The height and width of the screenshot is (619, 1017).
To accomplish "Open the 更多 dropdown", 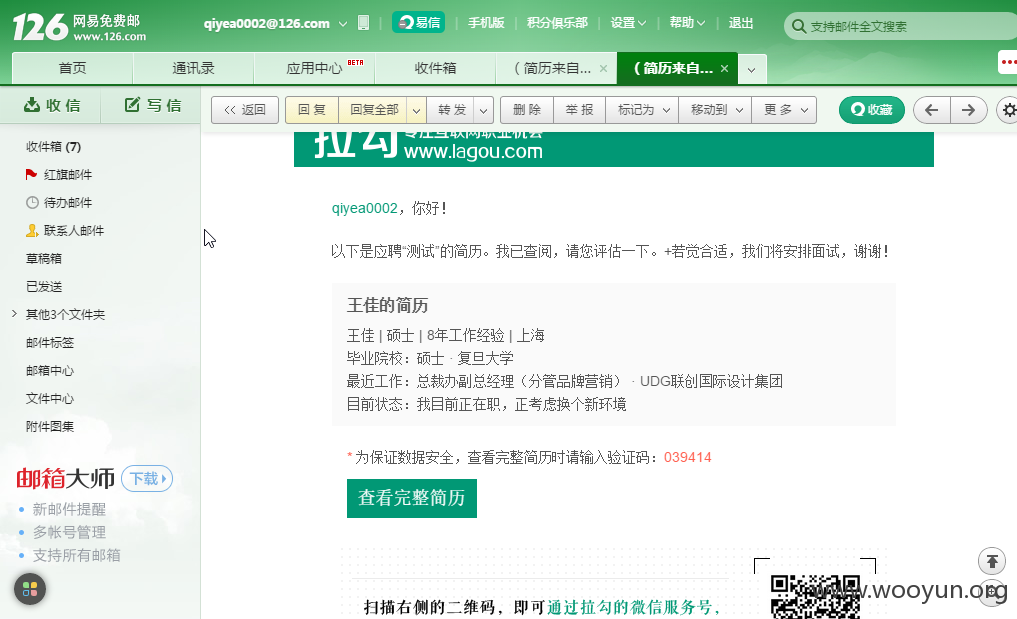I will coord(784,110).
